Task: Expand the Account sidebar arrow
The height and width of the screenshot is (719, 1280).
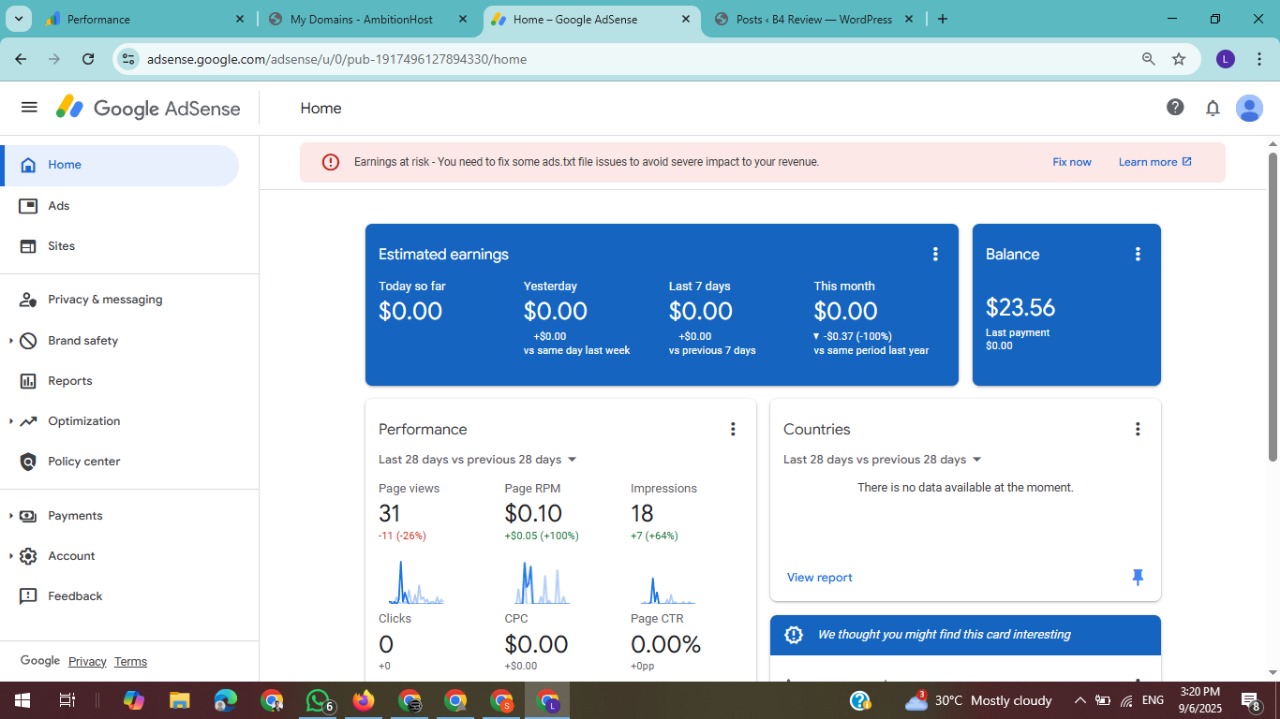Action: pyautogui.click(x=10, y=556)
